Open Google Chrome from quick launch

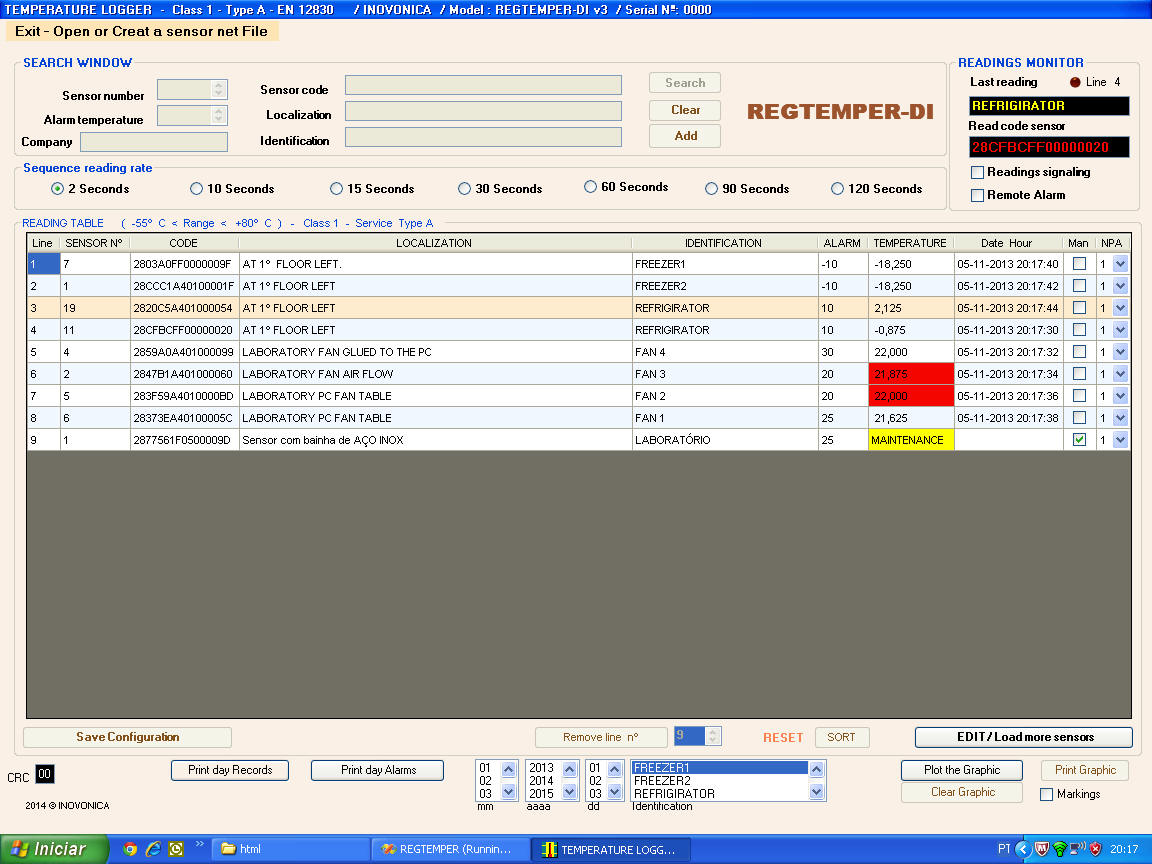pyautogui.click(x=130, y=849)
